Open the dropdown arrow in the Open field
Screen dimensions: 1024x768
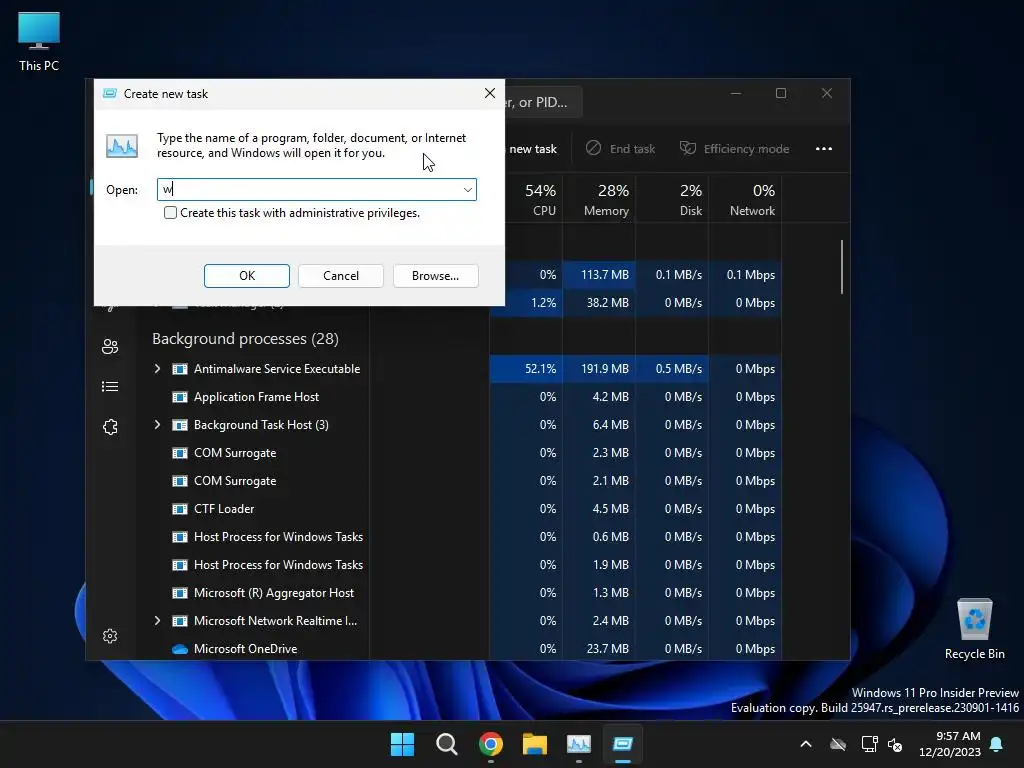point(468,190)
